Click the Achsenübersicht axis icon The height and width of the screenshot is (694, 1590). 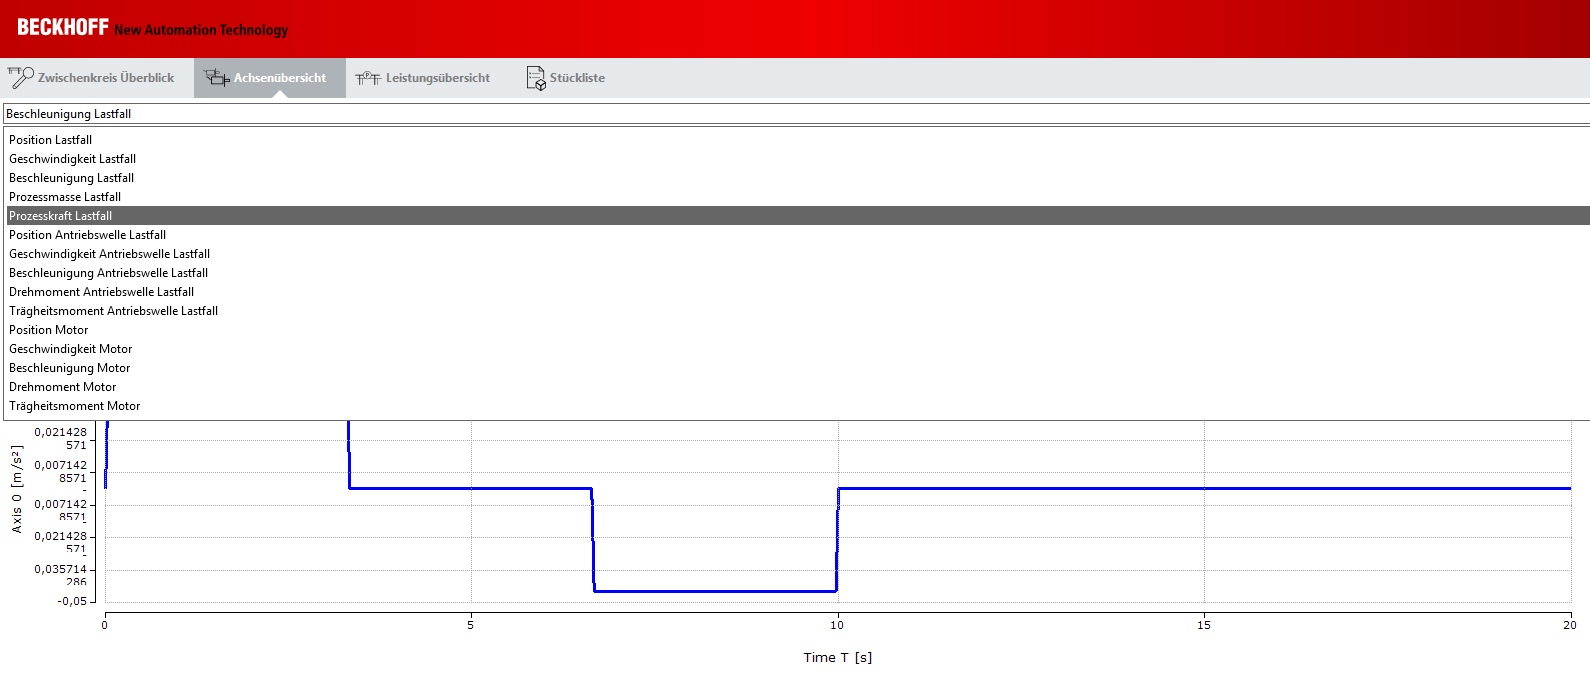click(x=217, y=77)
